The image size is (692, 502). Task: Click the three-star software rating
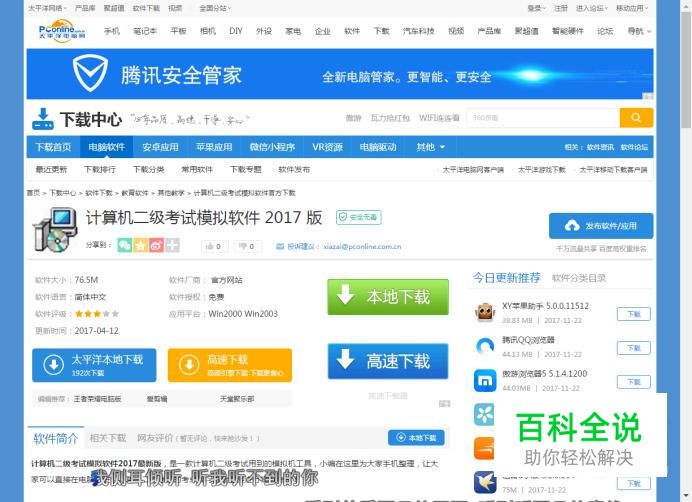pyautogui.click(x=97, y=314)
